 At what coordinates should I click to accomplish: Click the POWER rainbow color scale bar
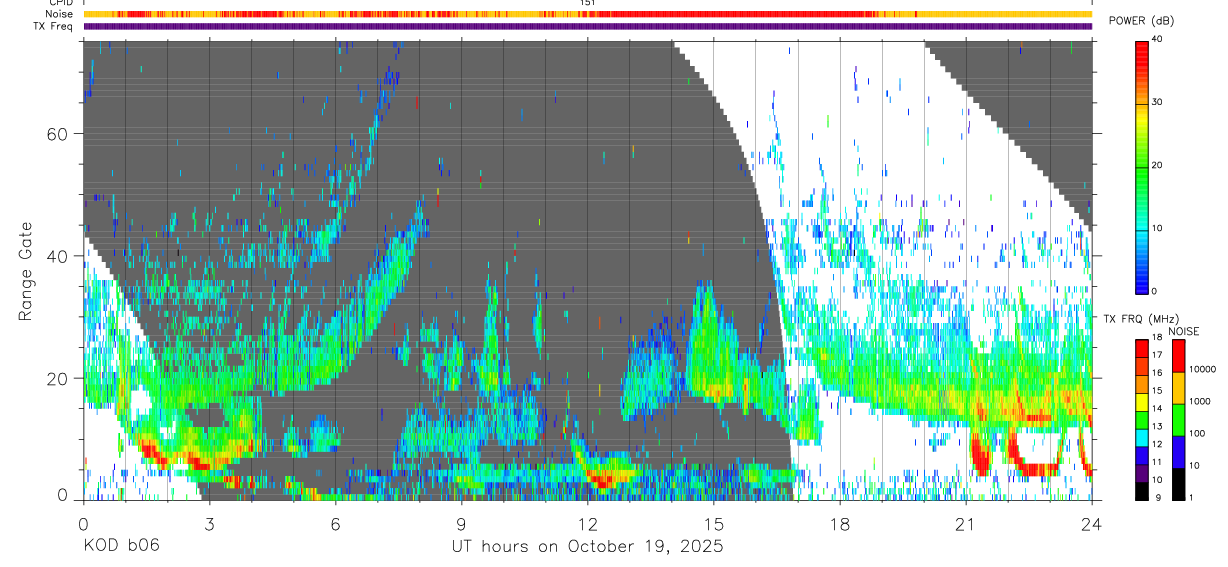click(x=1142, y=166)
